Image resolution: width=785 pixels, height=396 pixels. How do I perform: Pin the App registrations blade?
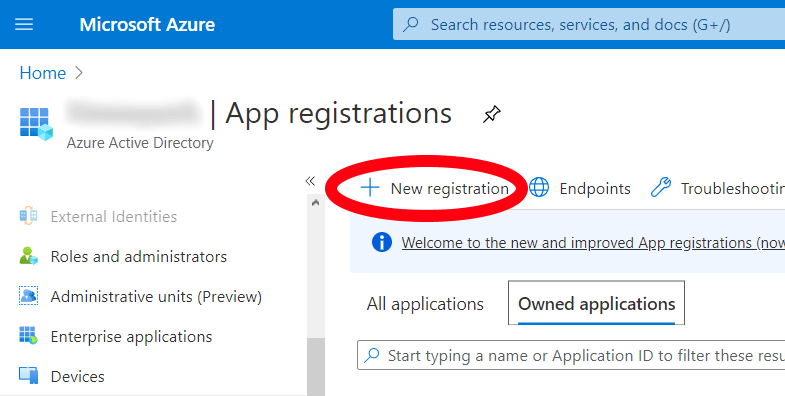[x=491, y=114]
